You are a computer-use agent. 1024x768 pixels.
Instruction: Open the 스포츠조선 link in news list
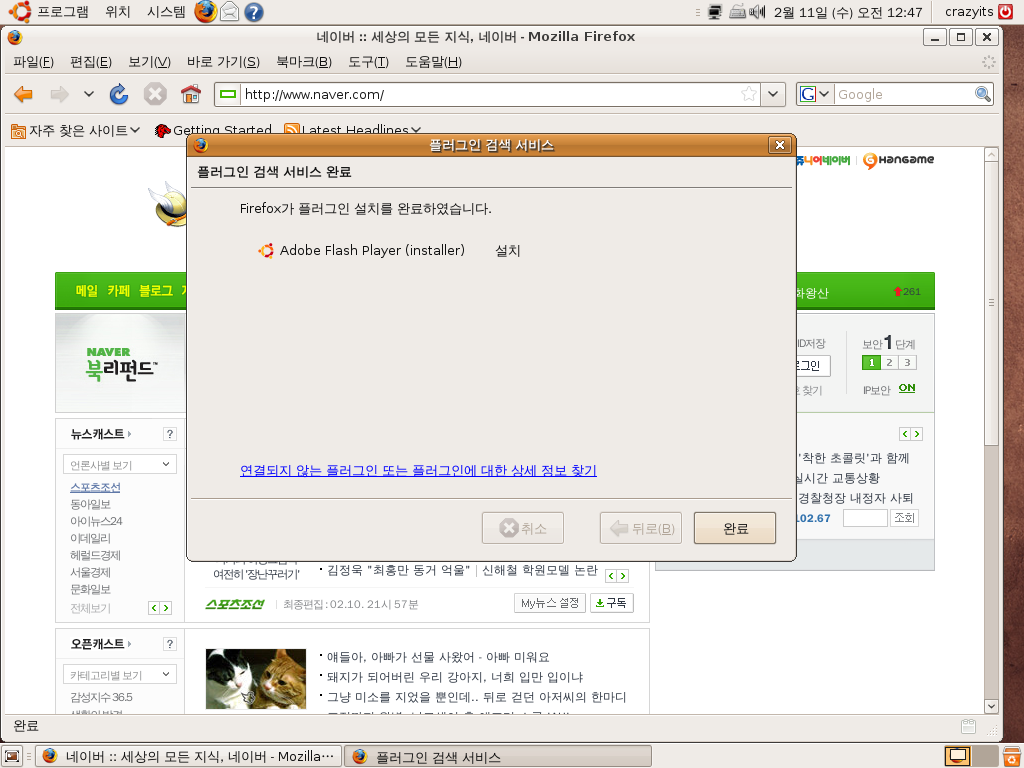pyautogui.click(x=95, y=487)
